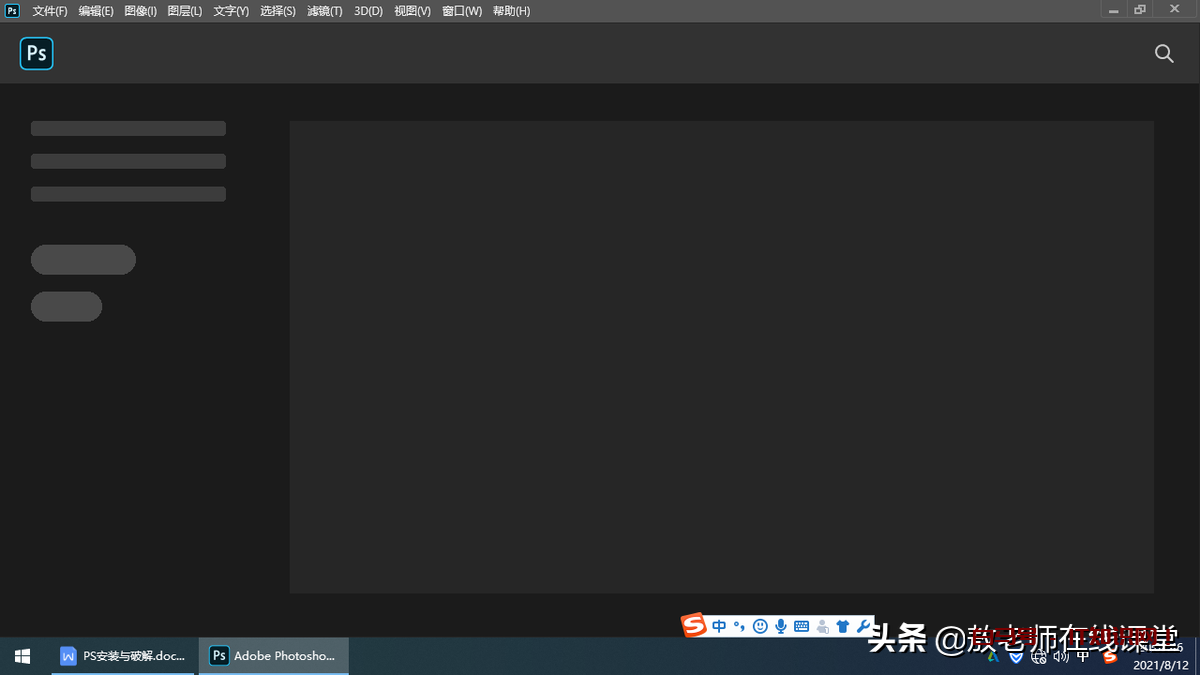Open the Sogou on-screen keyboard

click(801, 626)
